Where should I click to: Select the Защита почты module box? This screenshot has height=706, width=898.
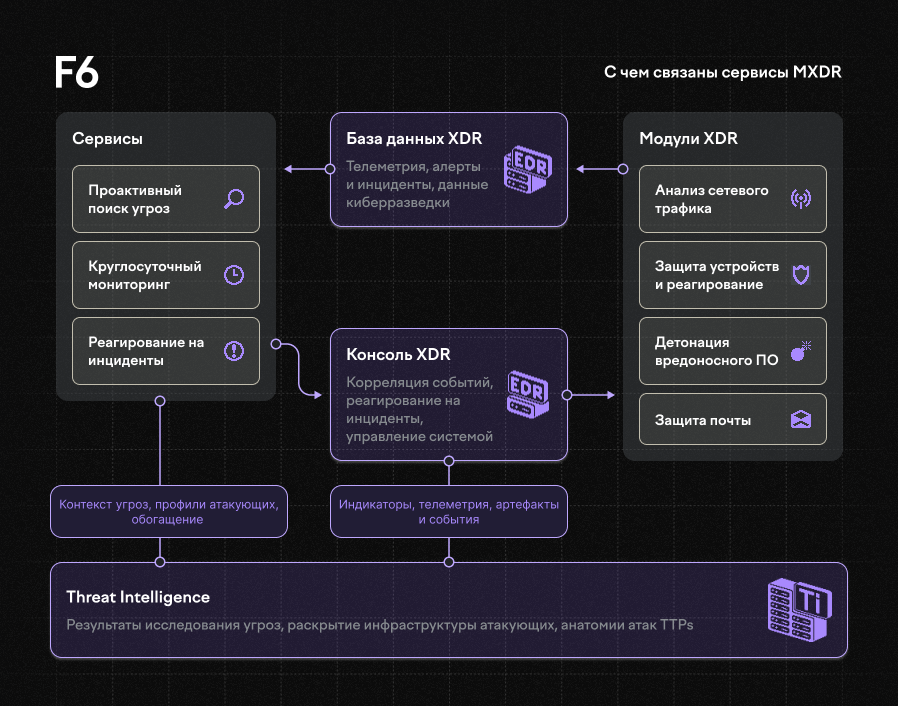click(732, 420)
